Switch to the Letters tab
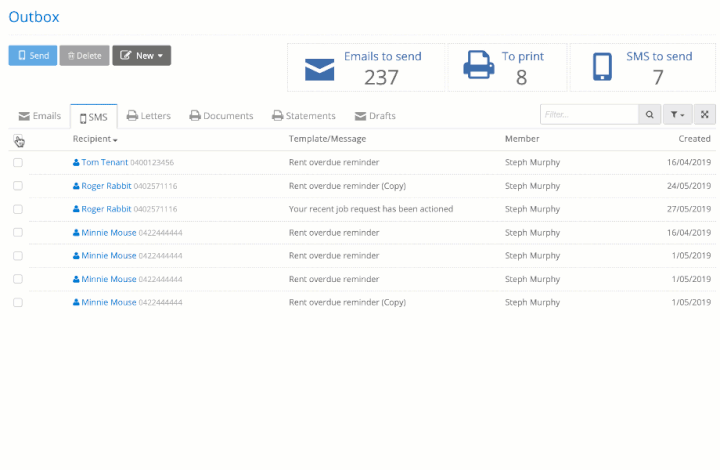 [x=148, y=116]
